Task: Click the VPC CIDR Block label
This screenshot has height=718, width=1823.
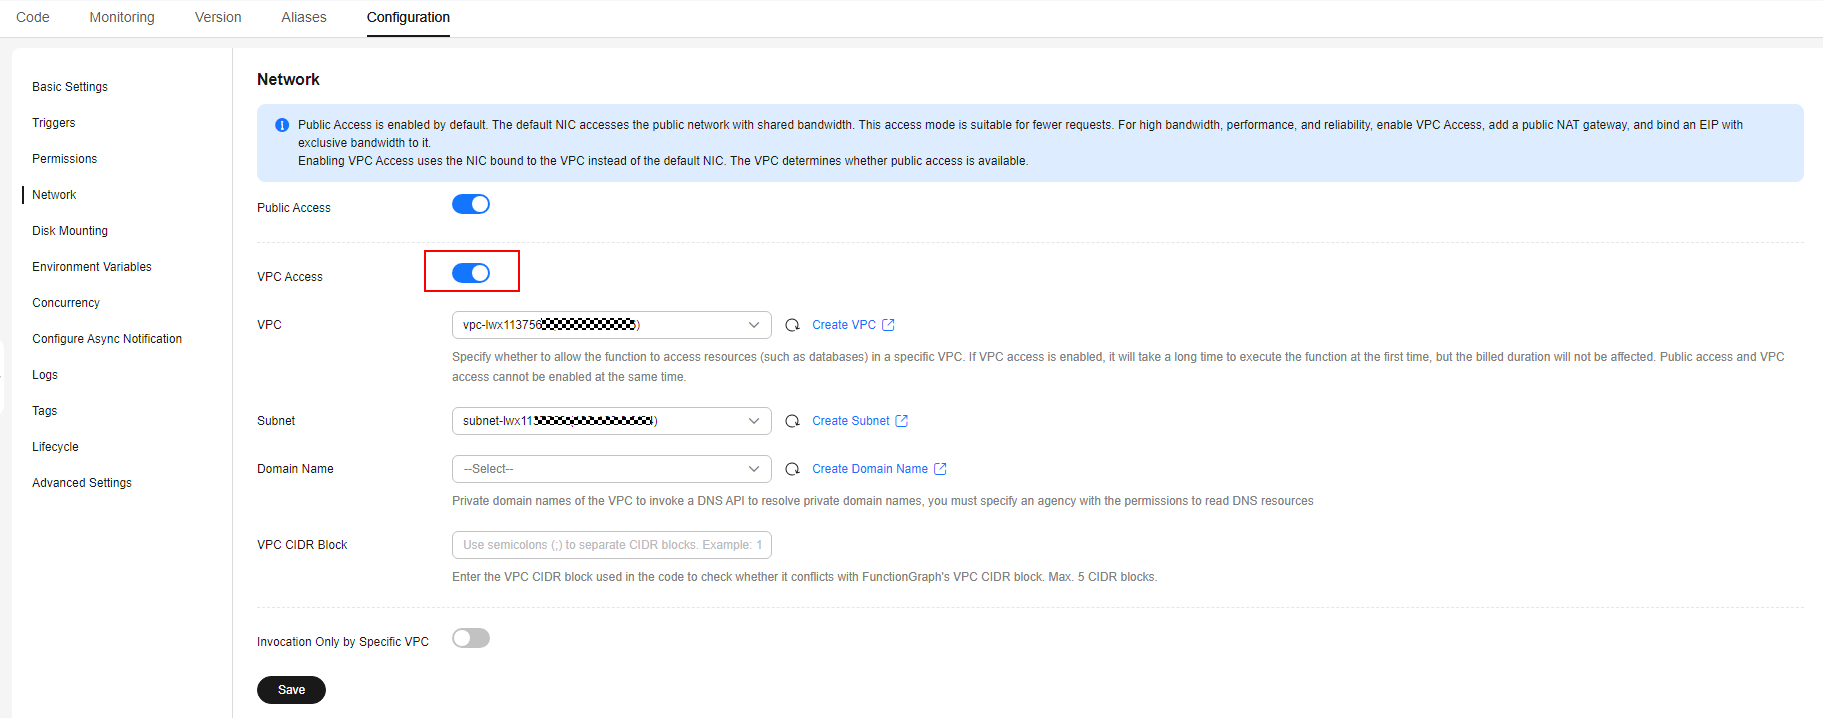Action: 302,545
